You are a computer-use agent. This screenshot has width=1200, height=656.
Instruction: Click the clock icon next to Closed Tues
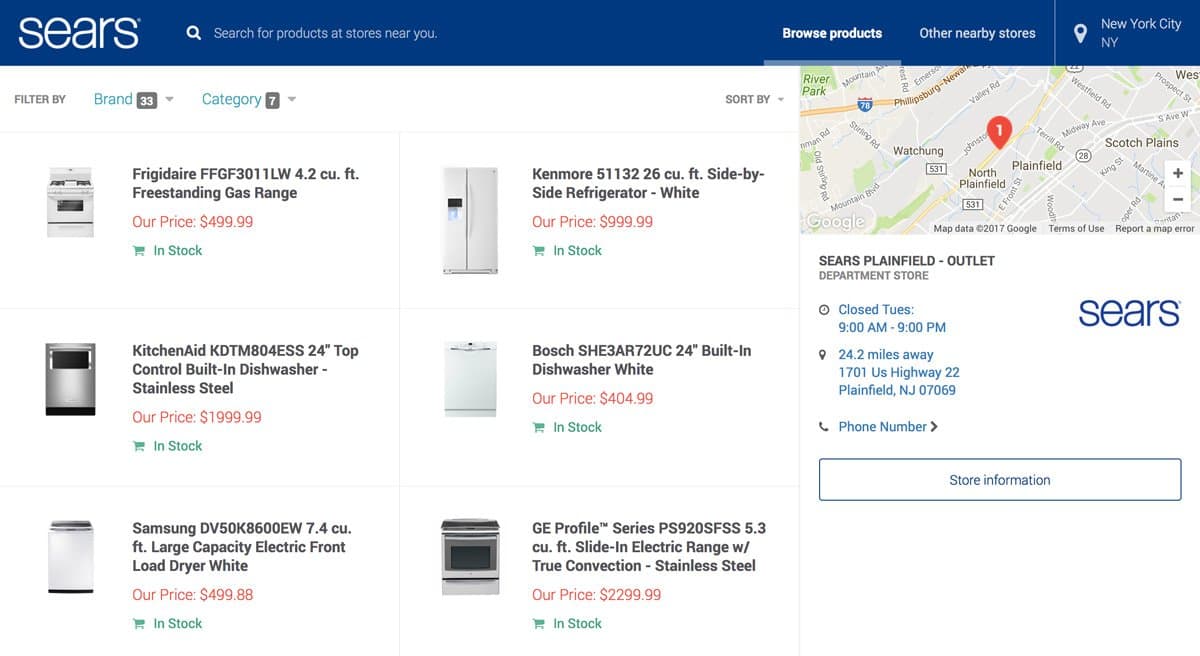[824, 310]
